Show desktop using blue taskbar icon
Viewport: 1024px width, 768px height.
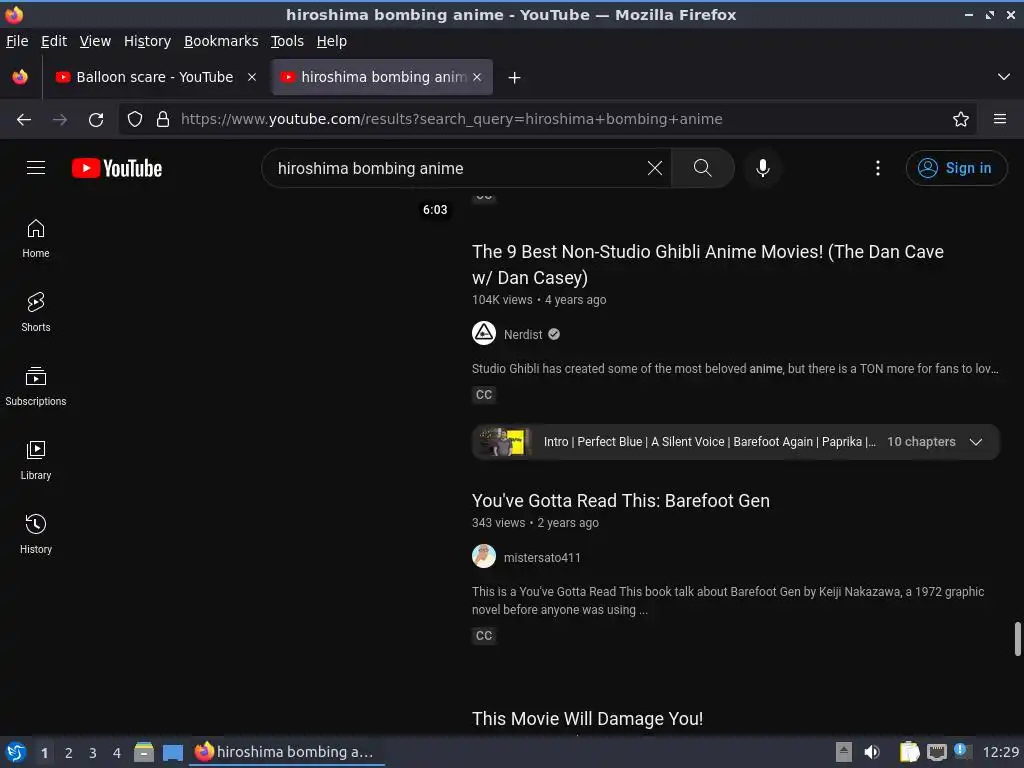(x=173, y=752)
